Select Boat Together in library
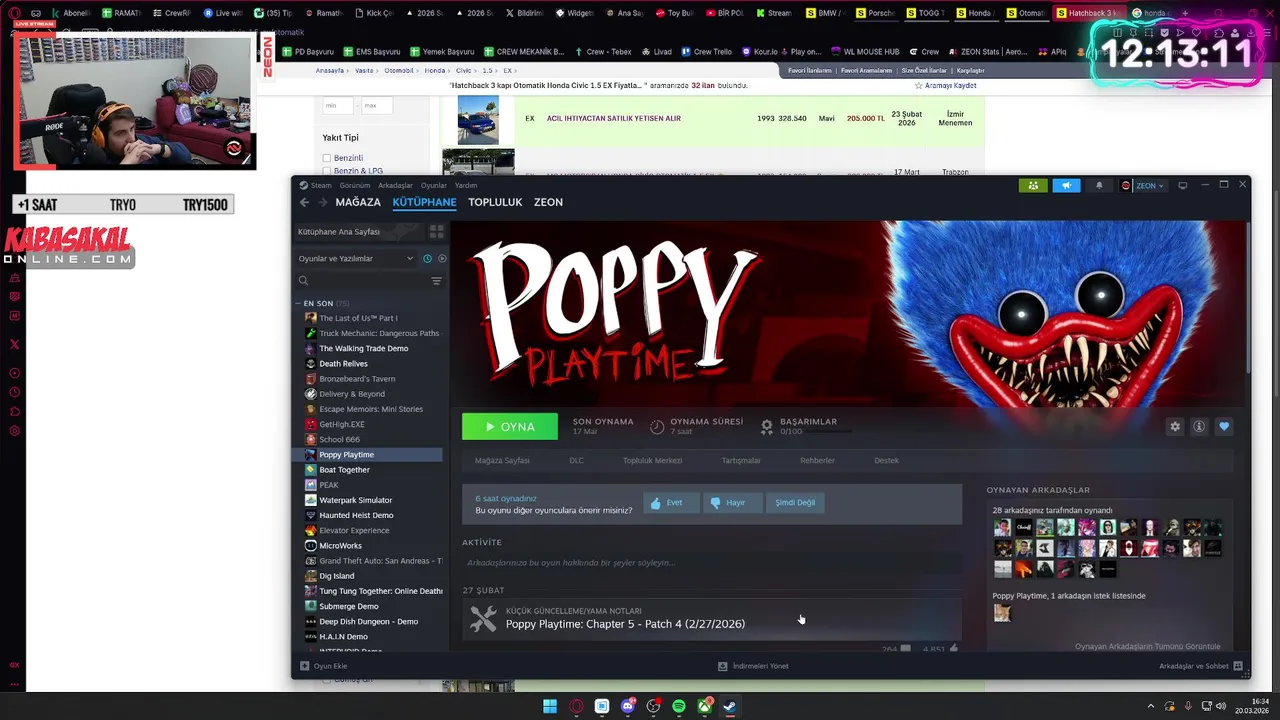 click(x=344, y=470)
